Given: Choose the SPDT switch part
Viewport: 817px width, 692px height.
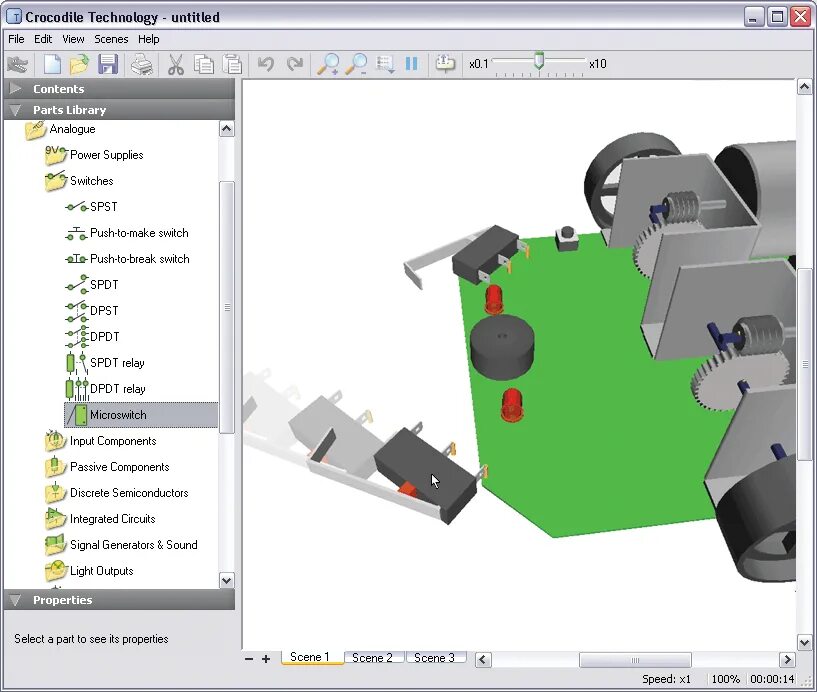Looking at the screenshot, I should pyautogui.click(x=92, y=285).
